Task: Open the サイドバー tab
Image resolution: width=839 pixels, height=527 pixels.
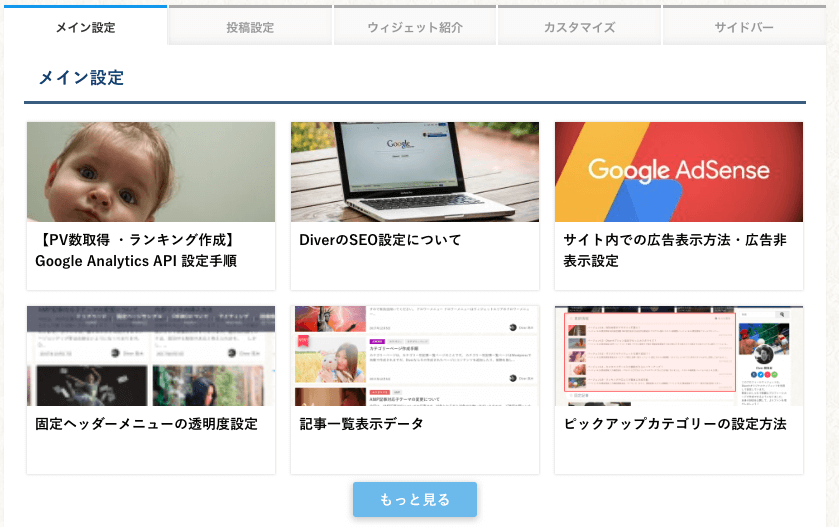Action: [x=744, y=27]
